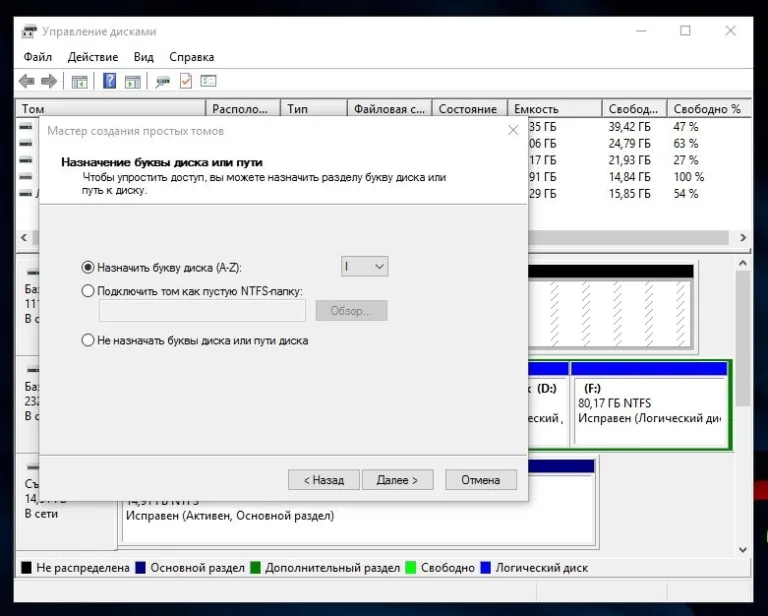This screenshot has height=616, width=768.
Task: Click the '24,79 ГБ' free space cell
Action: 629,143
